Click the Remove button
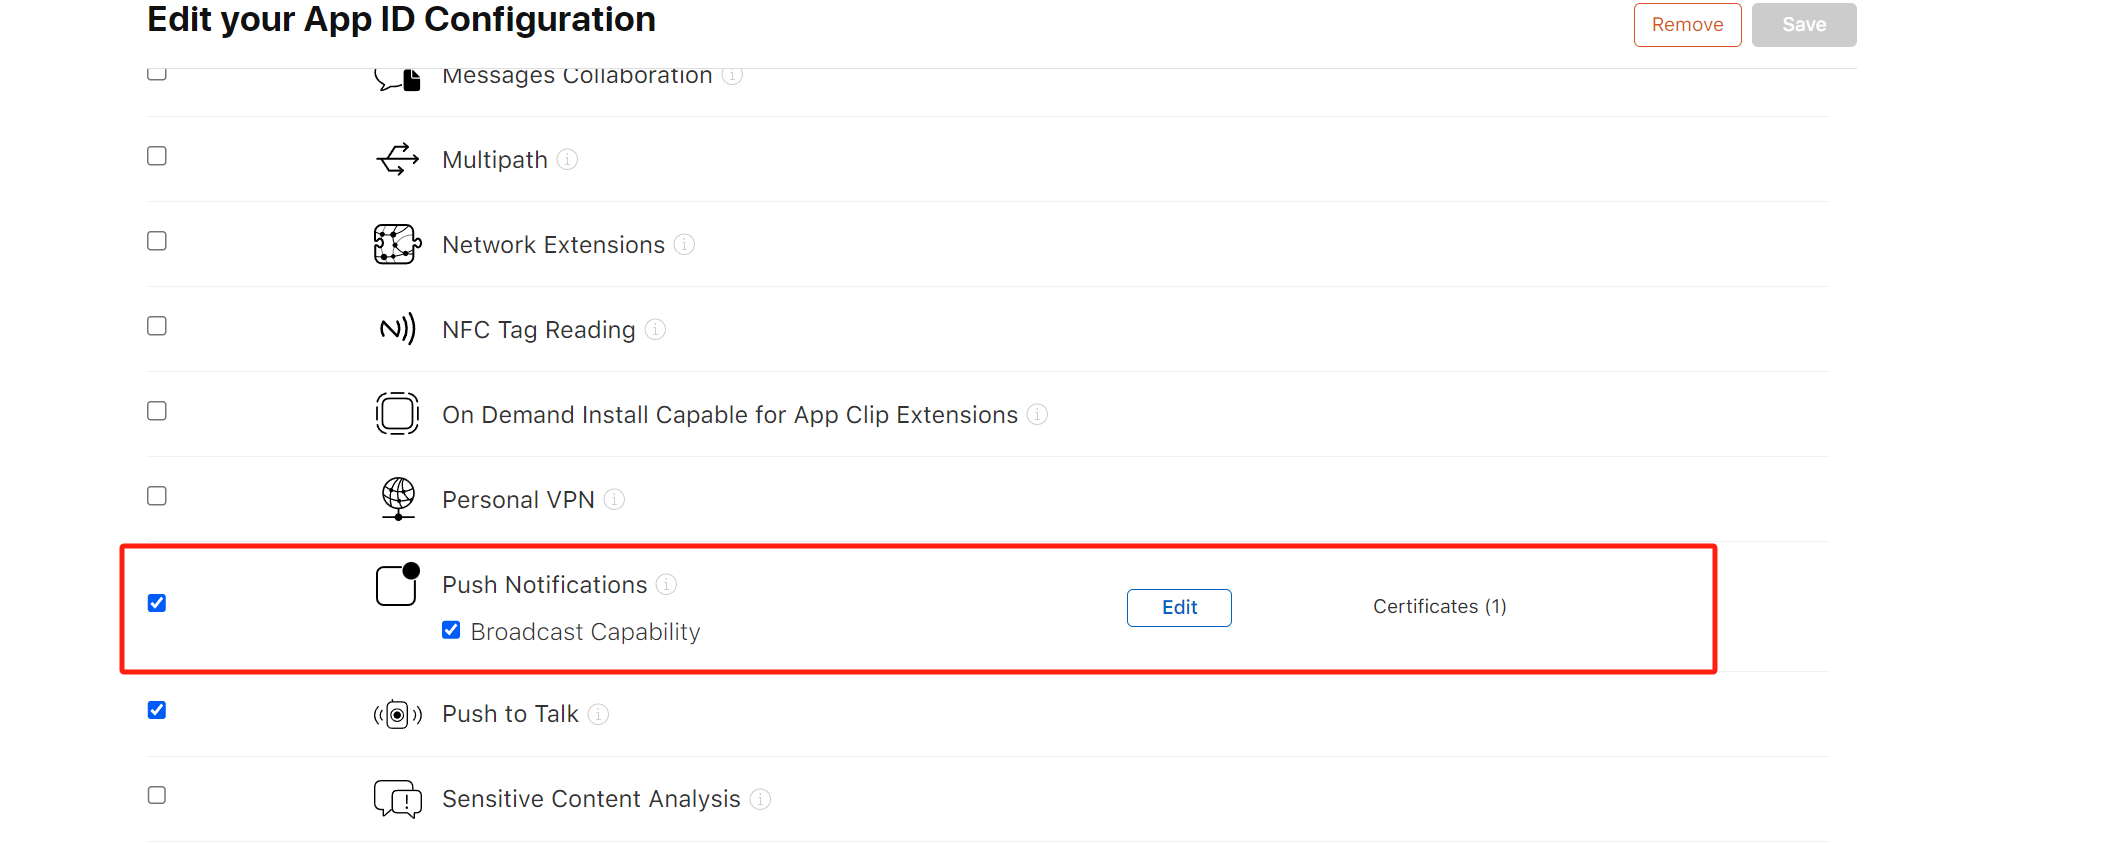The image size is (2106, 843). tap(1687, 25)
